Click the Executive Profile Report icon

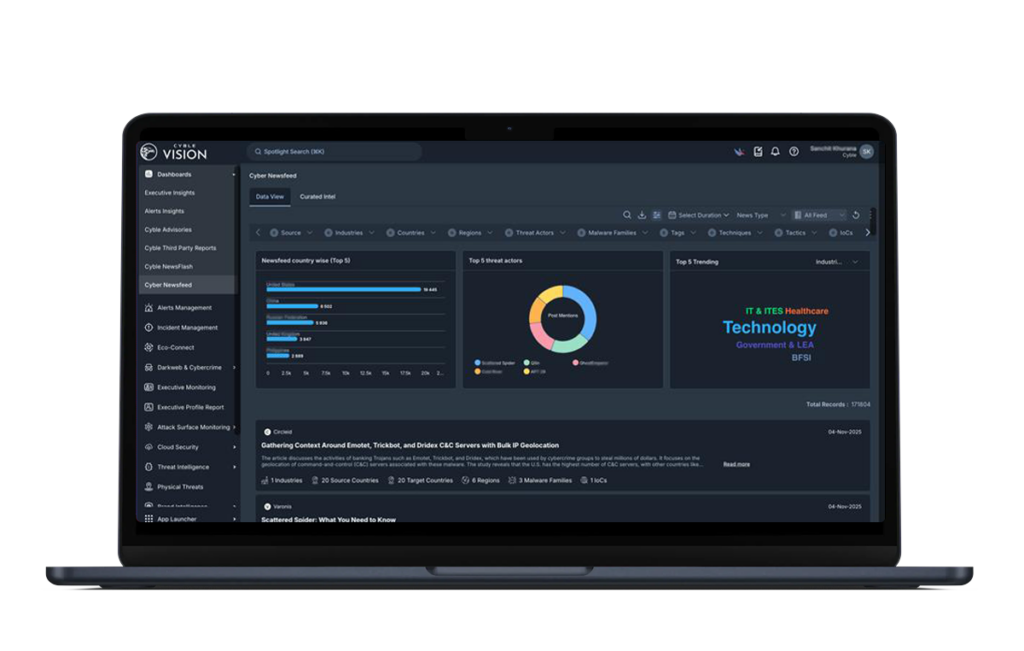pyautogui.click(x=148, y=407)
